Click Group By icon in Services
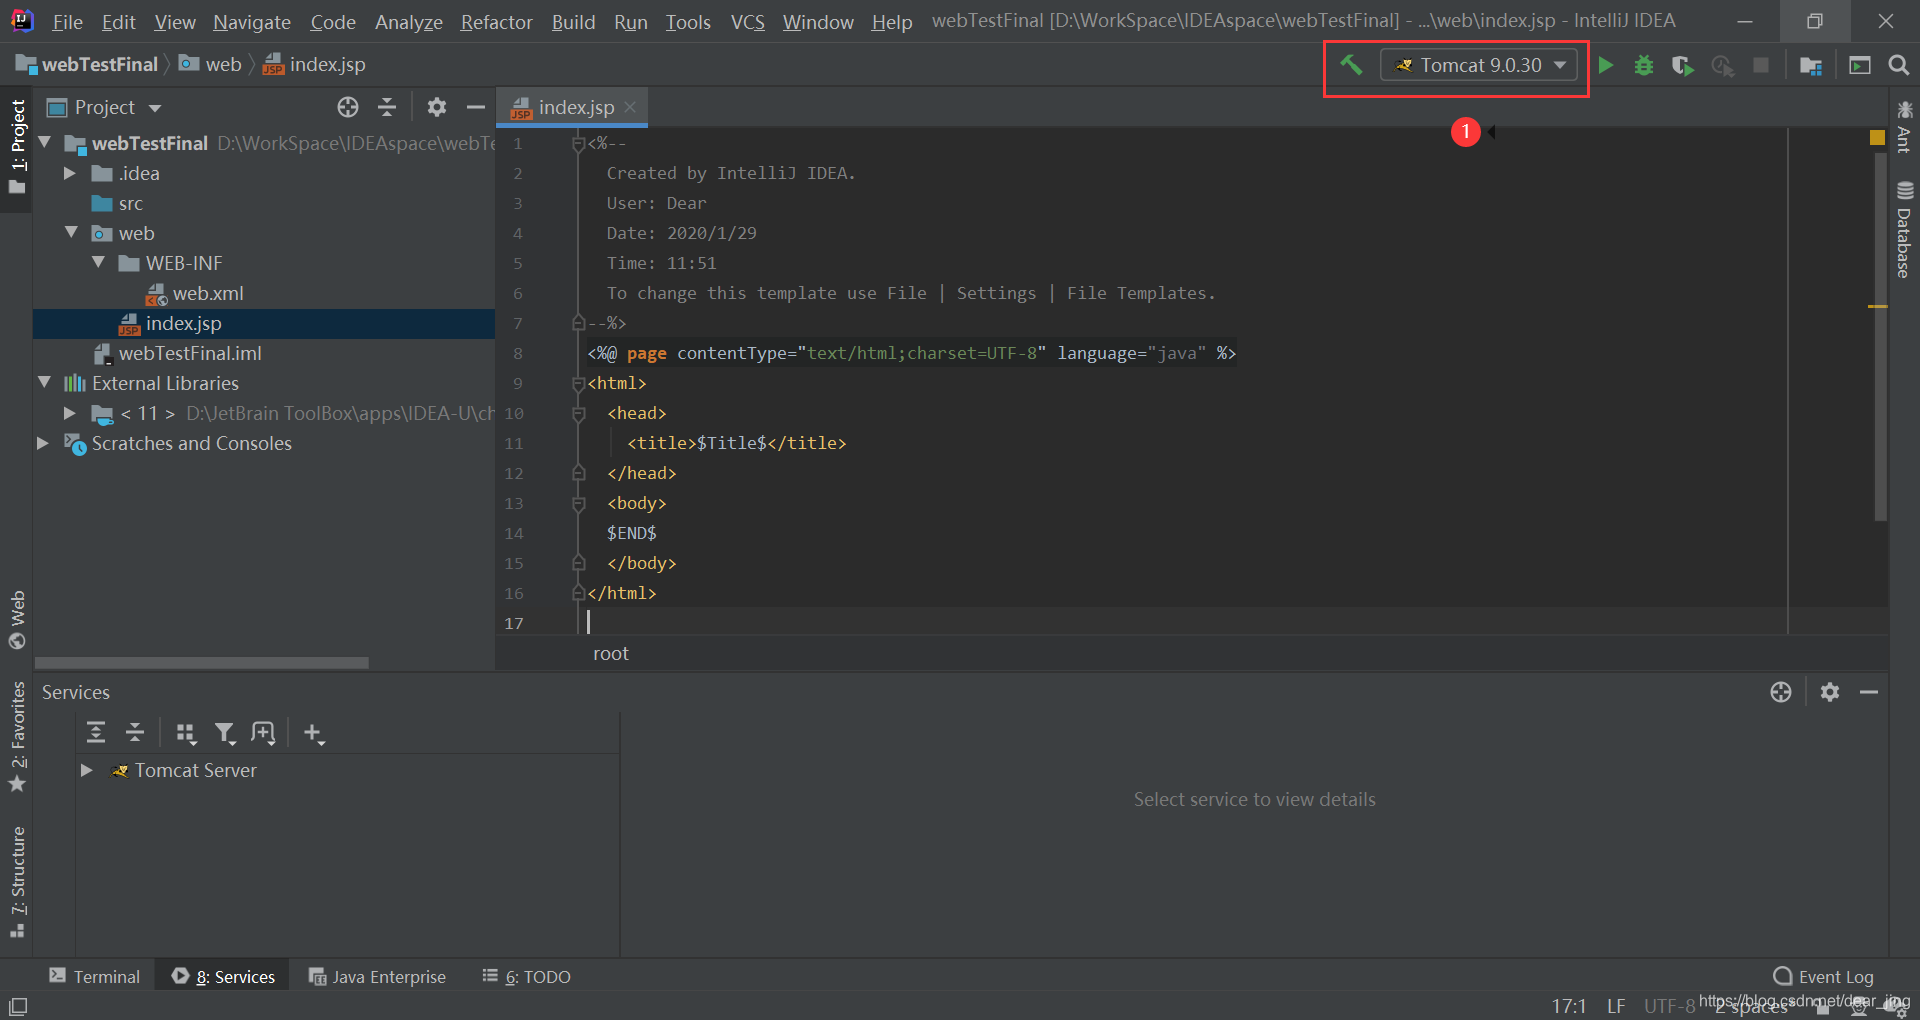The width and height of the screenshot is (1920, 1020). click(185, 733)
